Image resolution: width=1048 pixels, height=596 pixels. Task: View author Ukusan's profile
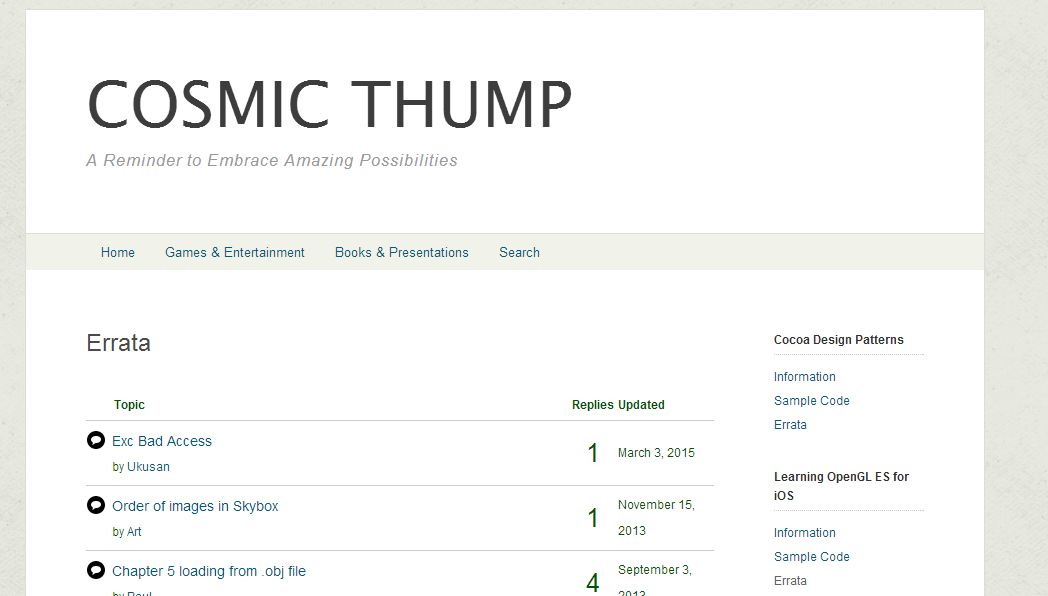pos(148,467)
